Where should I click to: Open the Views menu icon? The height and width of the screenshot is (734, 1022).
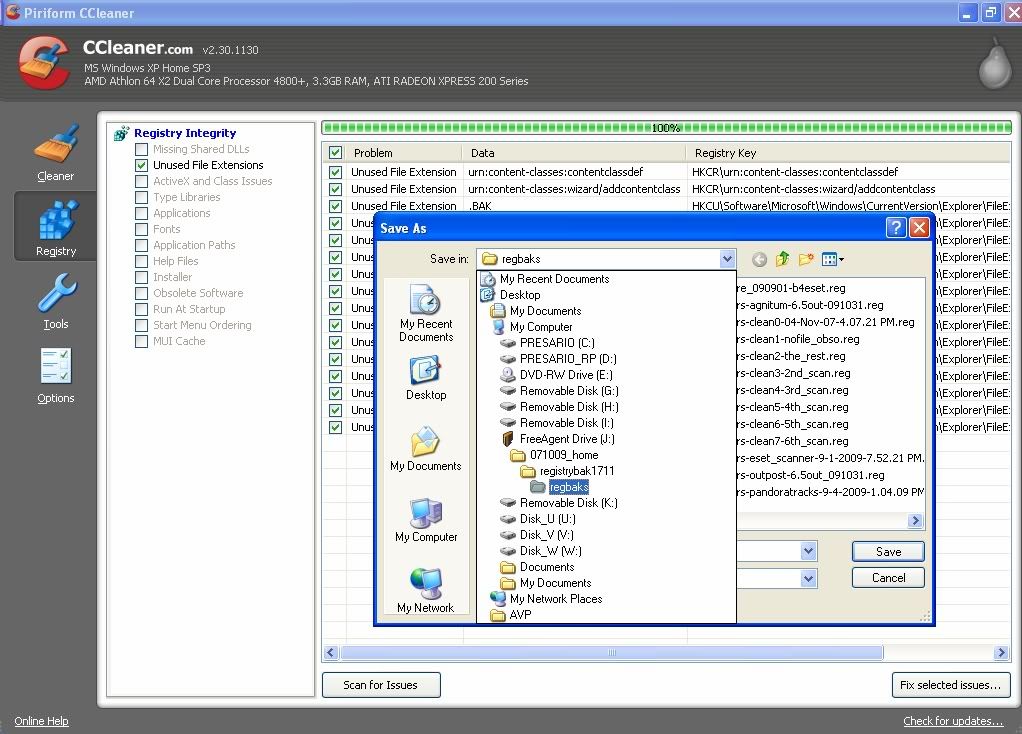(x=832, y=259)
